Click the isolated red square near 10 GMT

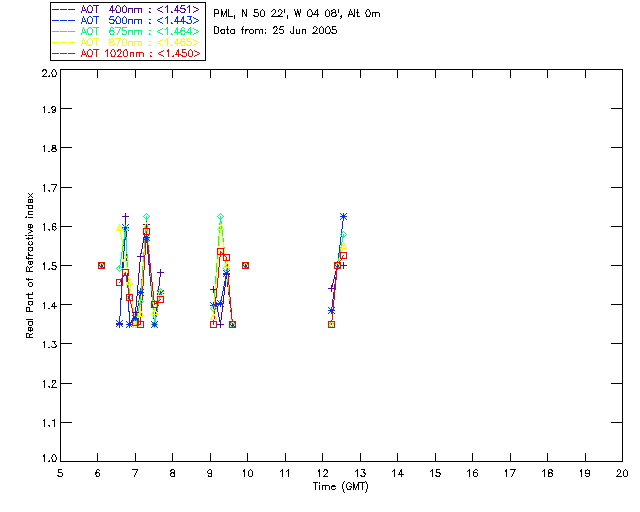(x=245, y=265)
